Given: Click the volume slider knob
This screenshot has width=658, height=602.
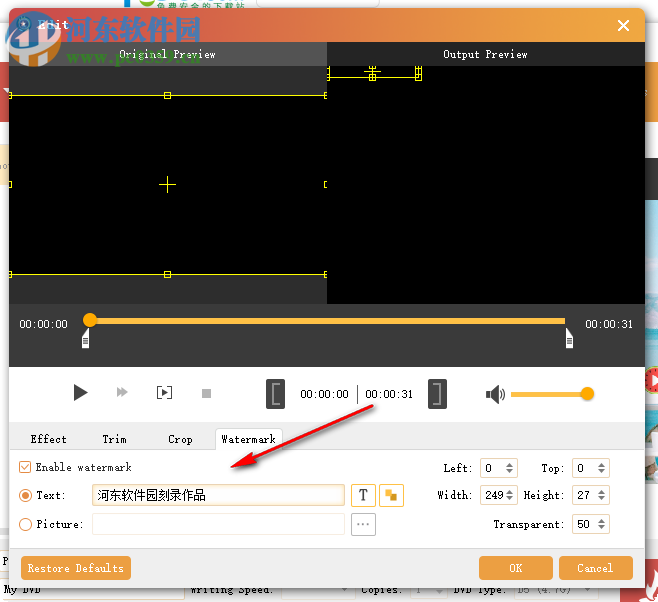Looking at the screenshot, I should coord(587,394).
